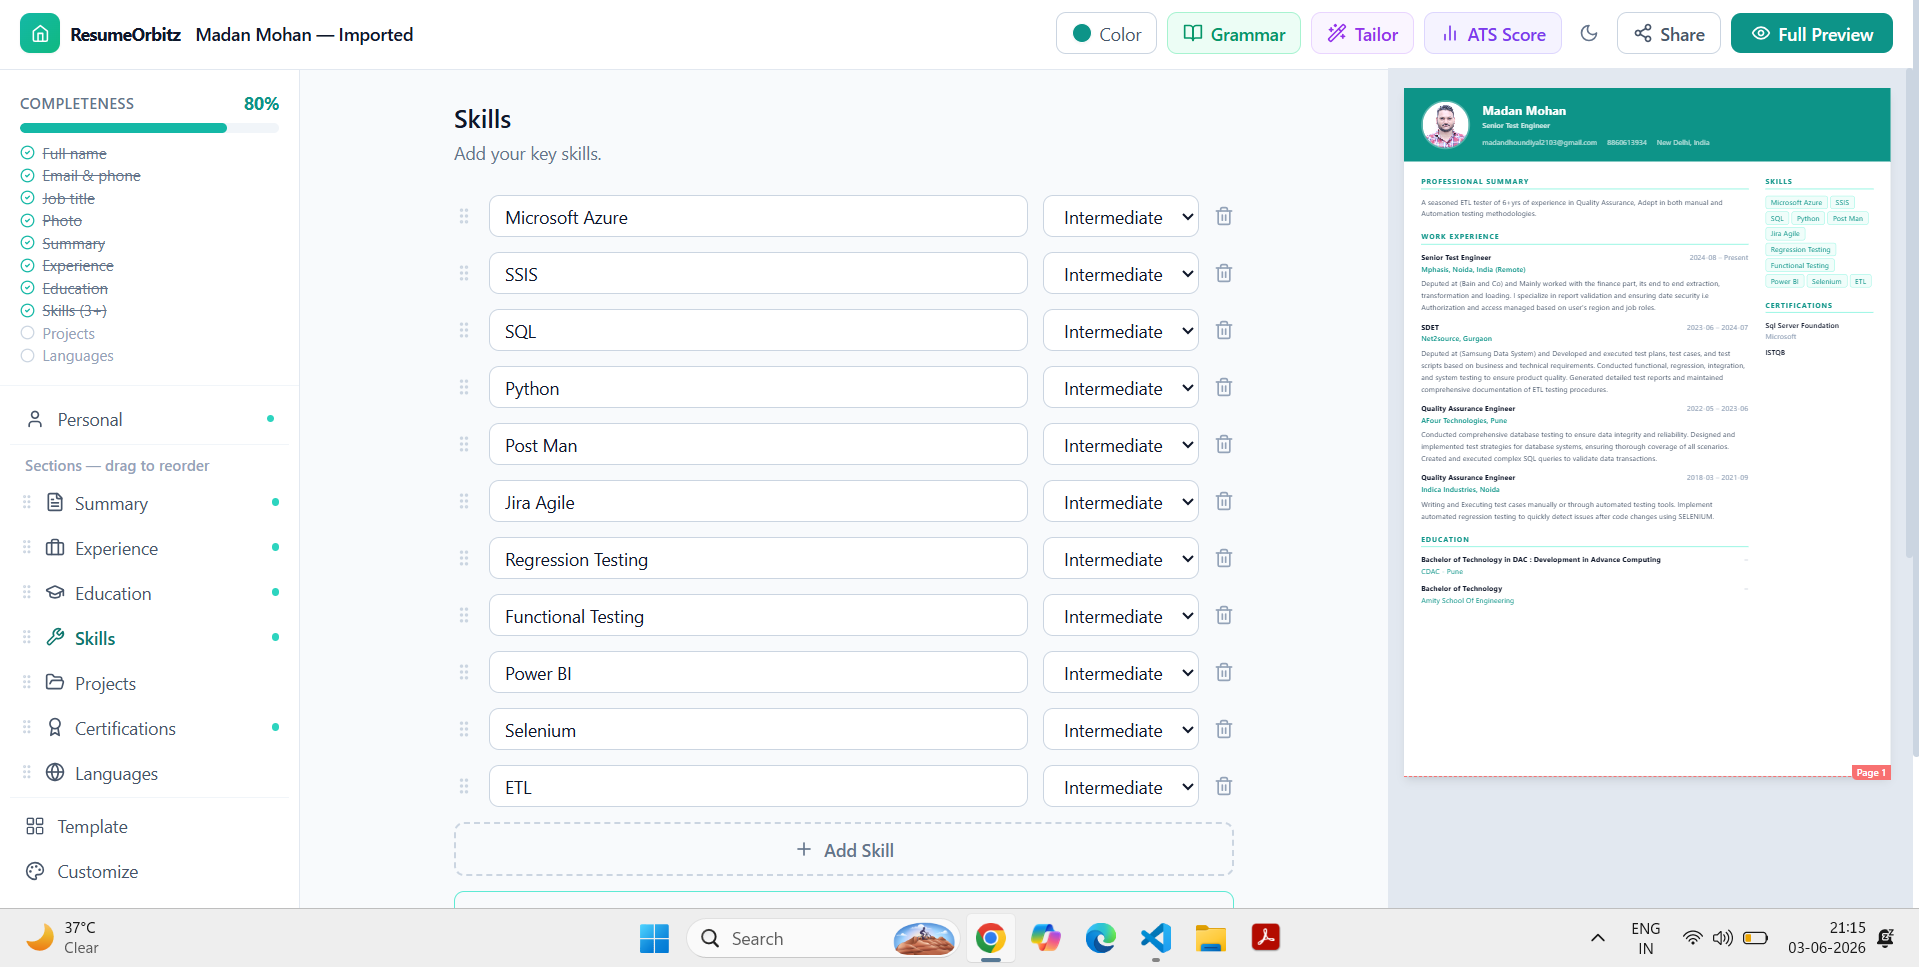Expand Power BI proficiency dropdown
Image resolution: width=1919 pixels, height=967 pixels.
point(1120,672)
